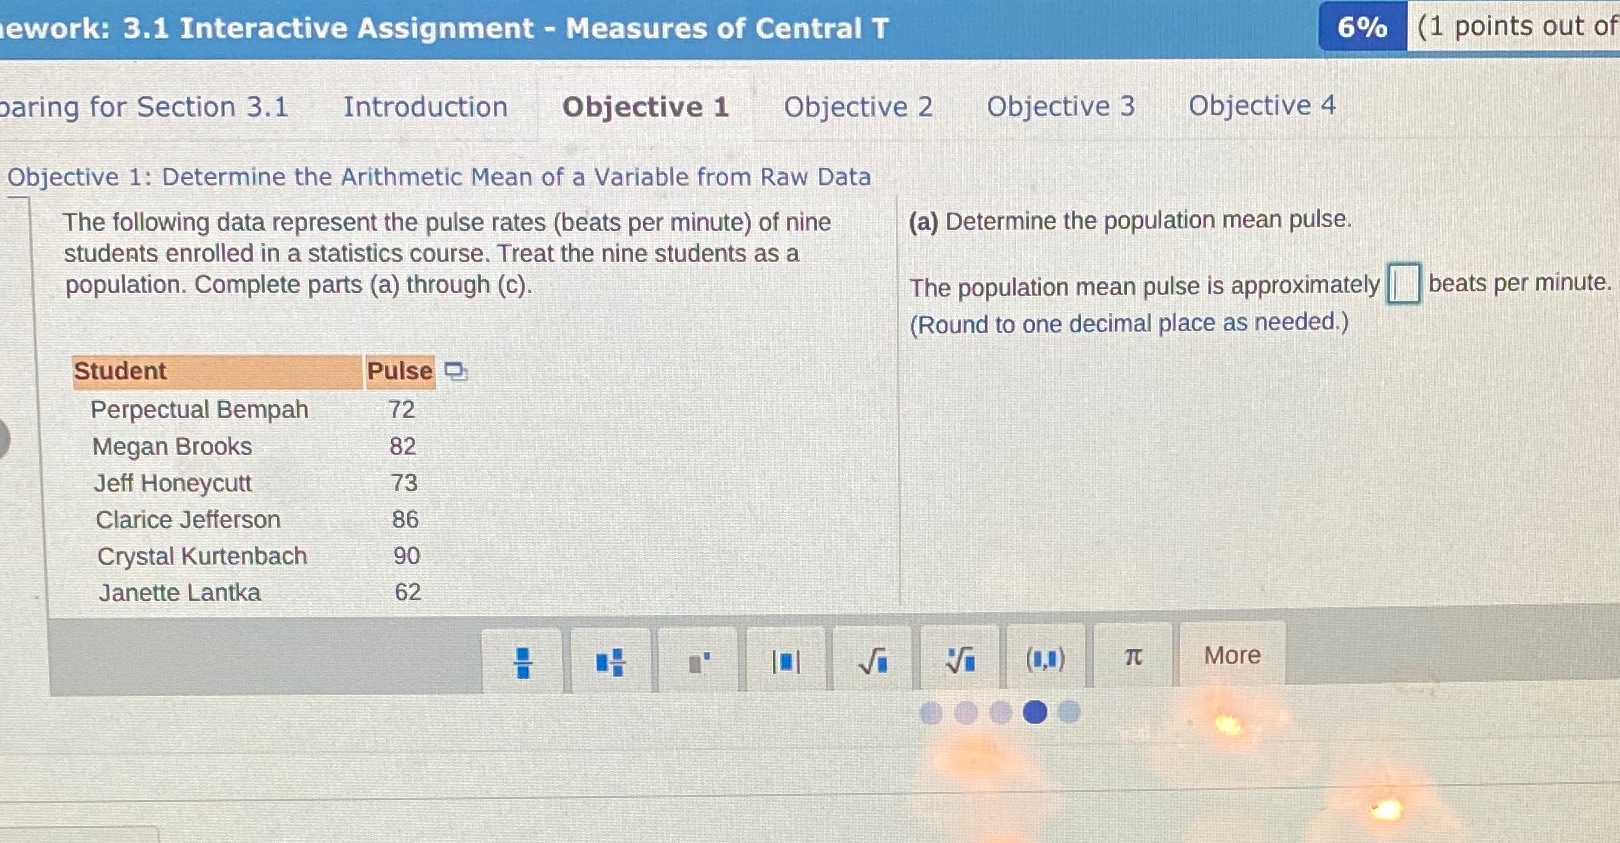Insert a fraction using the fraction icon
The width and height of the screenshot is (1620, 843).
(523, 658)
